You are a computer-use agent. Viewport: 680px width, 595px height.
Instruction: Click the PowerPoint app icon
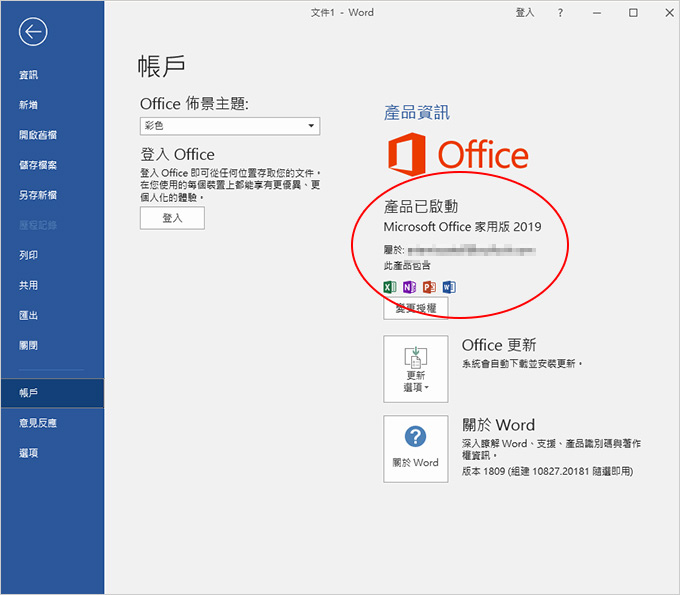tap(429, 287)
